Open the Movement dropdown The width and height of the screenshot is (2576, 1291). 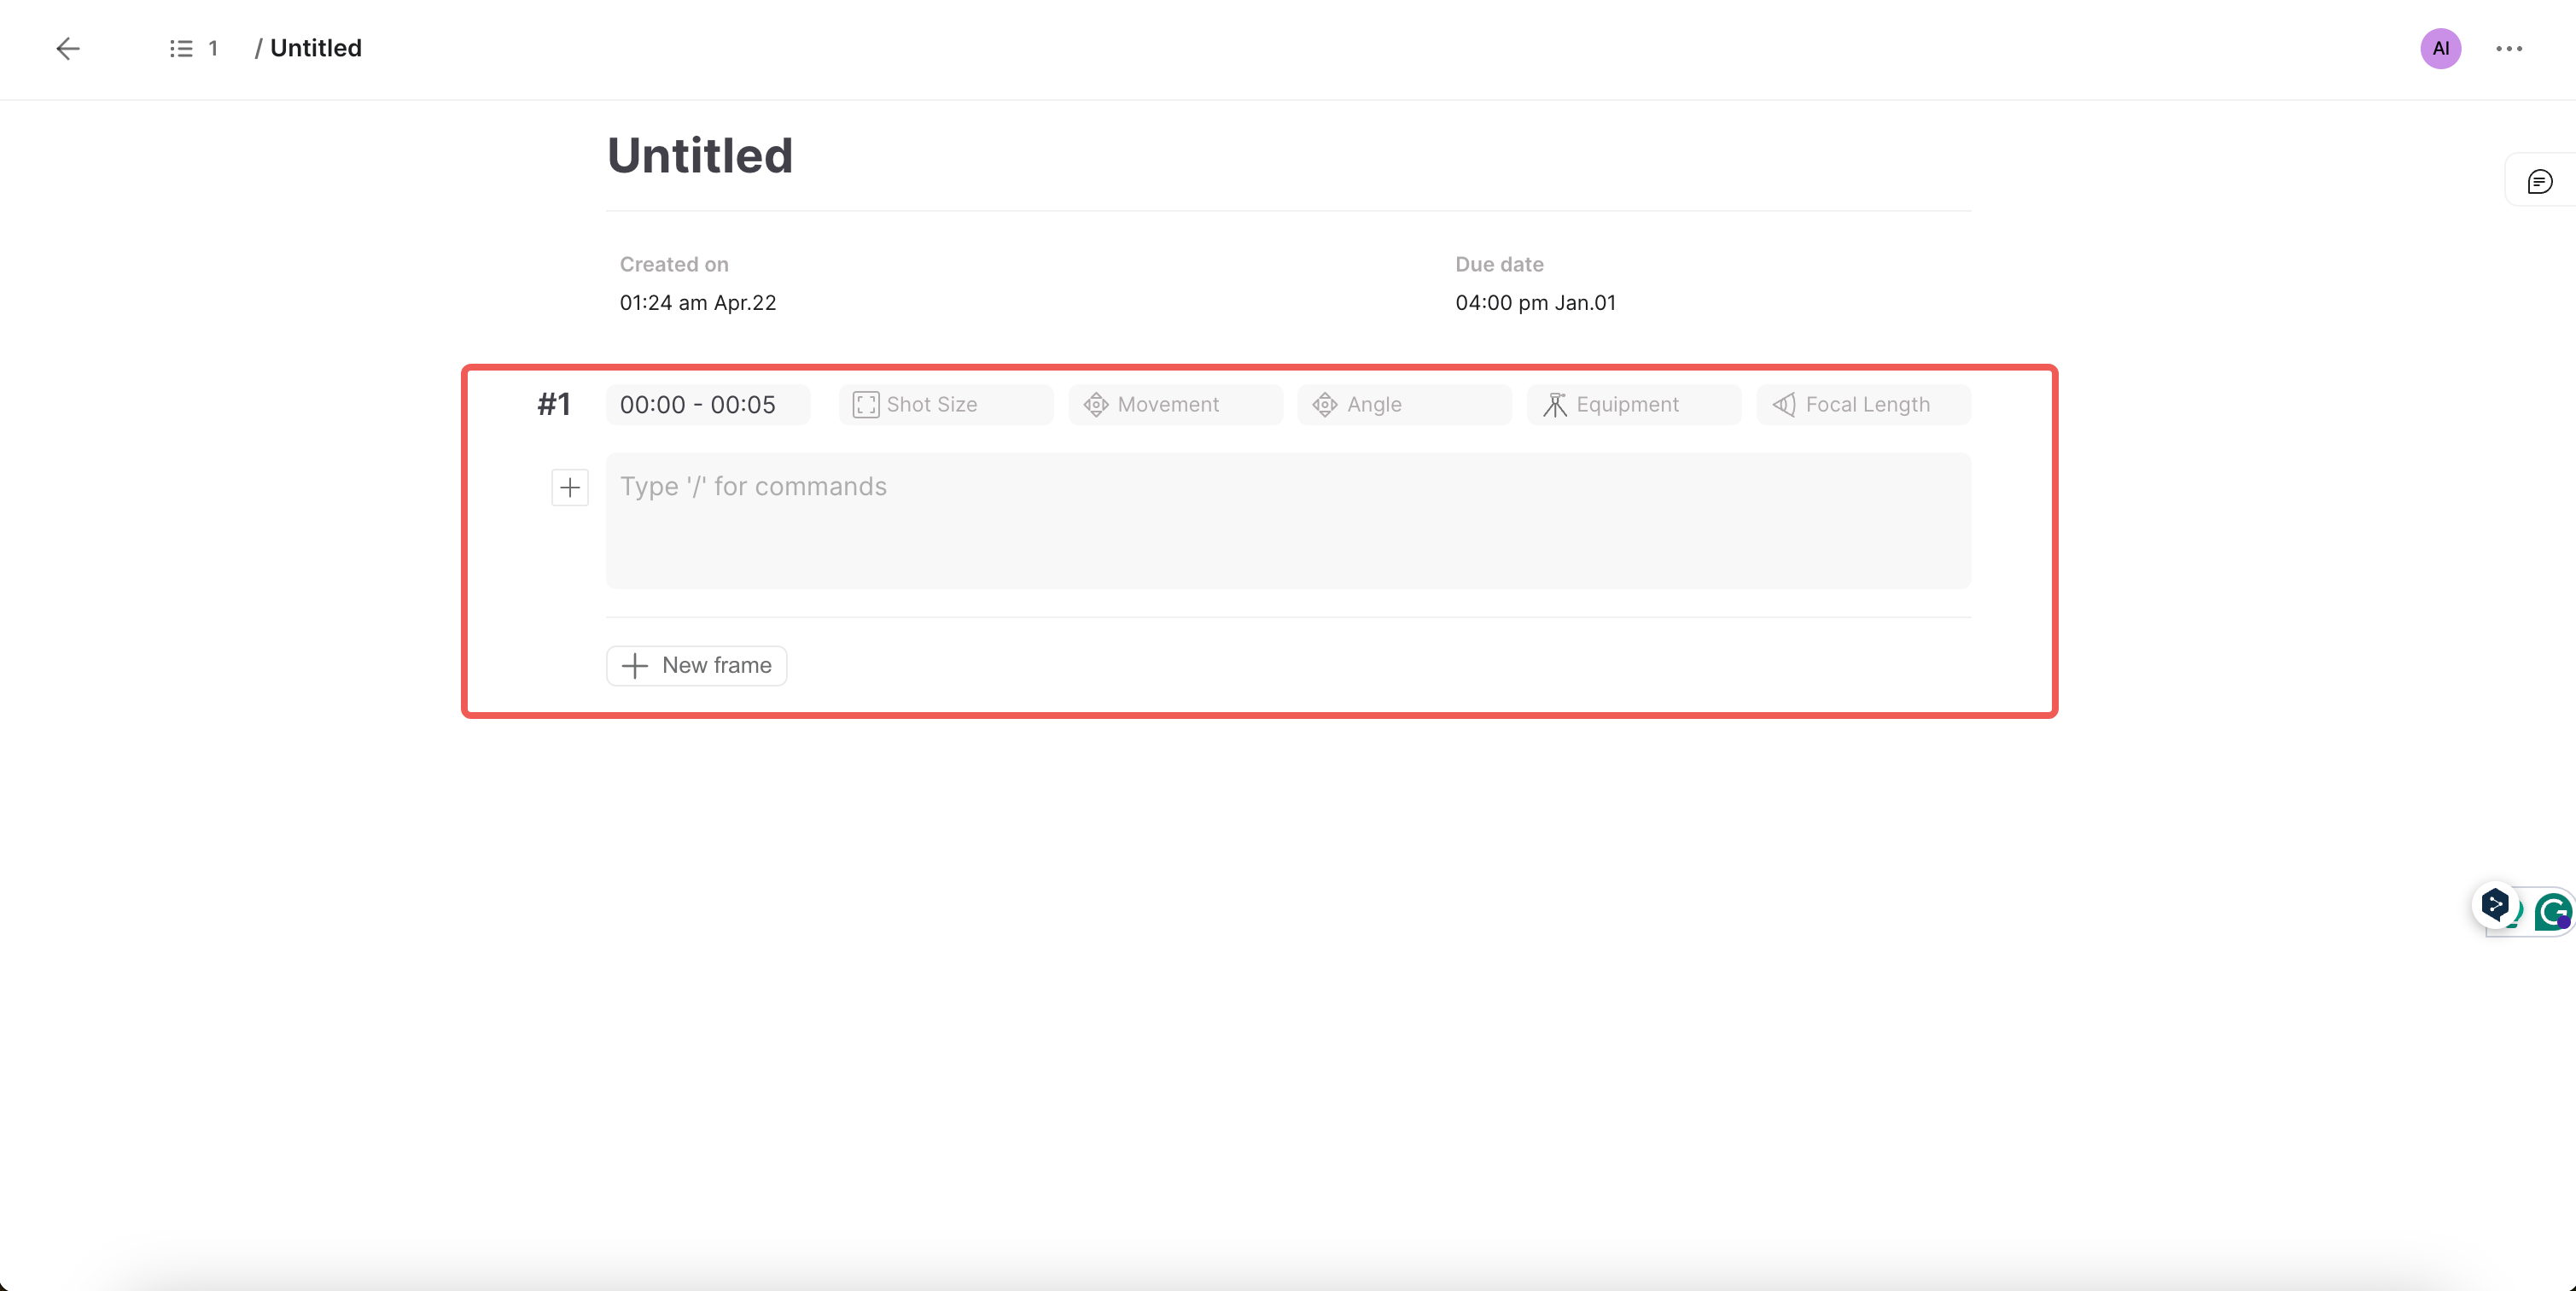click(x=1175, y=404)
